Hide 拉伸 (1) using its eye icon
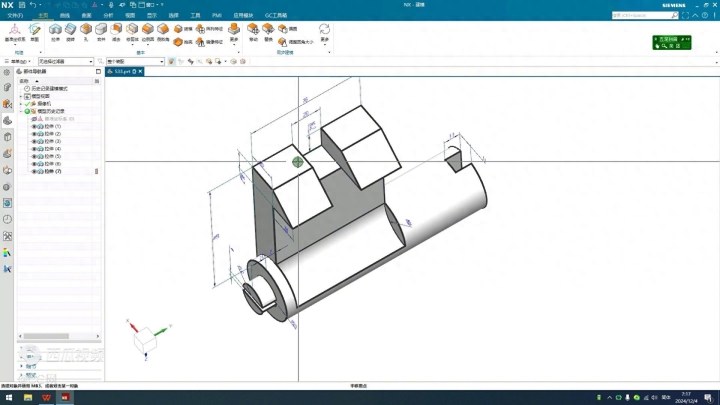 pos(34,126)
